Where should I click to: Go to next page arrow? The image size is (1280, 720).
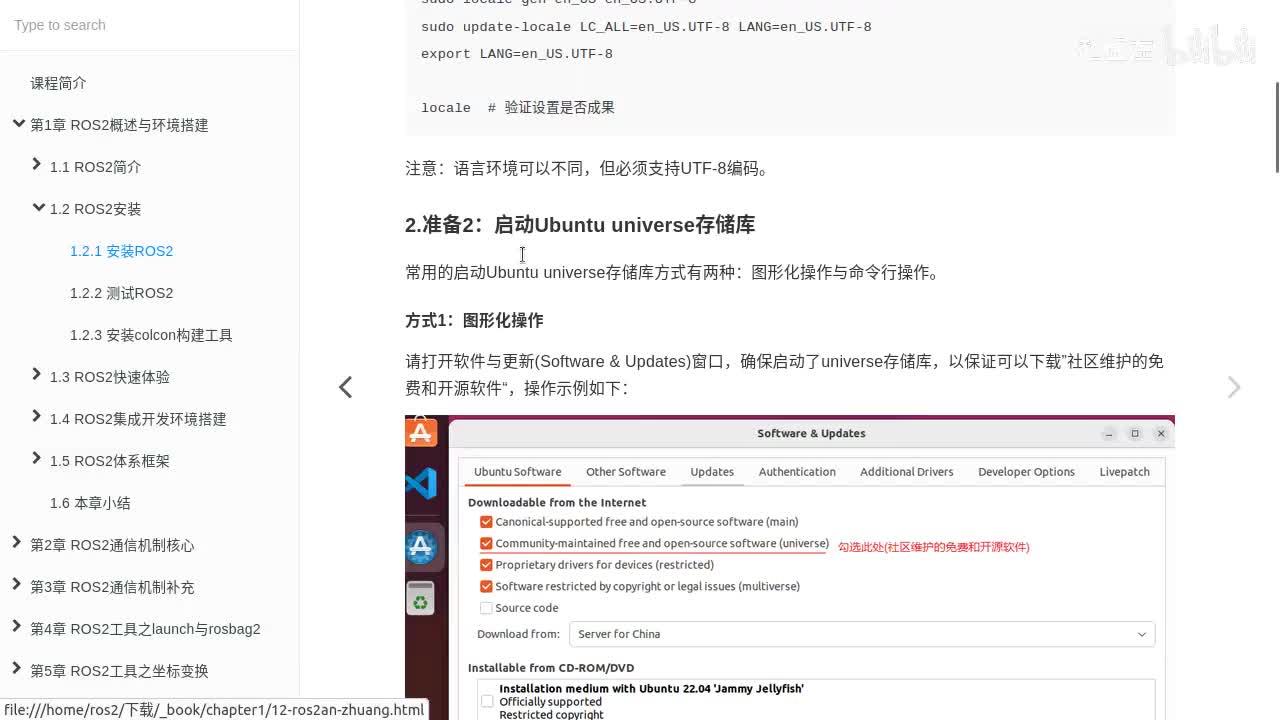[1234, 387]
